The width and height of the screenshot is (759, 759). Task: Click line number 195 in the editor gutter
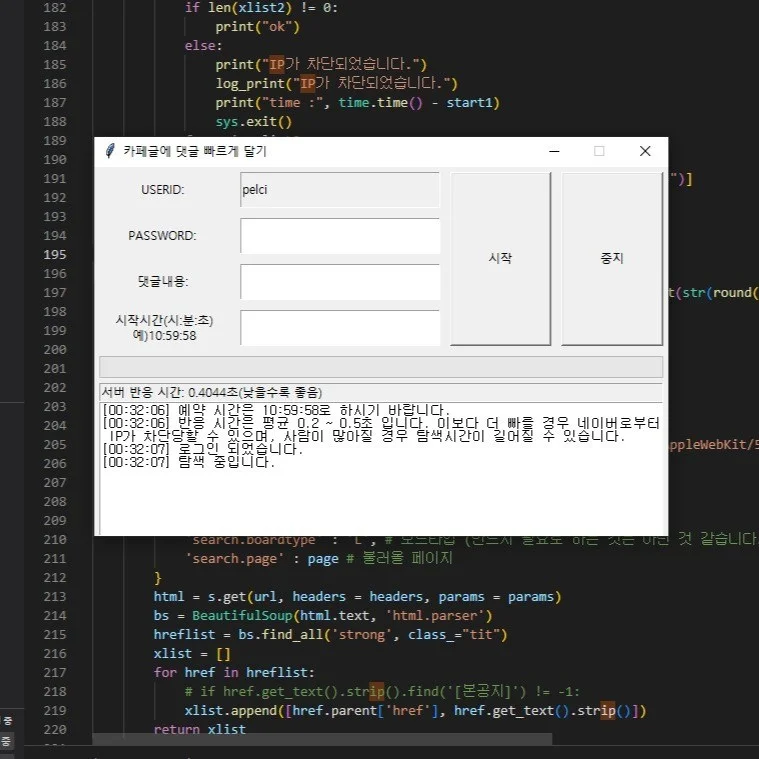pos(55,255)
